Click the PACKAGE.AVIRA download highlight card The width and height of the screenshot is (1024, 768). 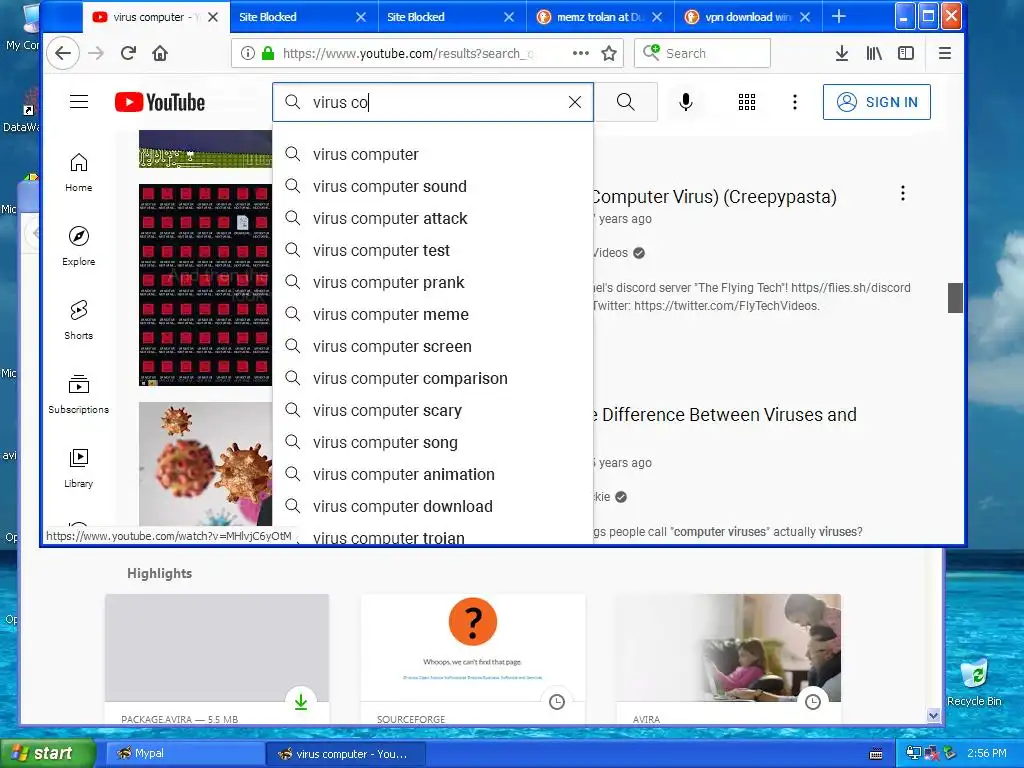coord(217,659)
